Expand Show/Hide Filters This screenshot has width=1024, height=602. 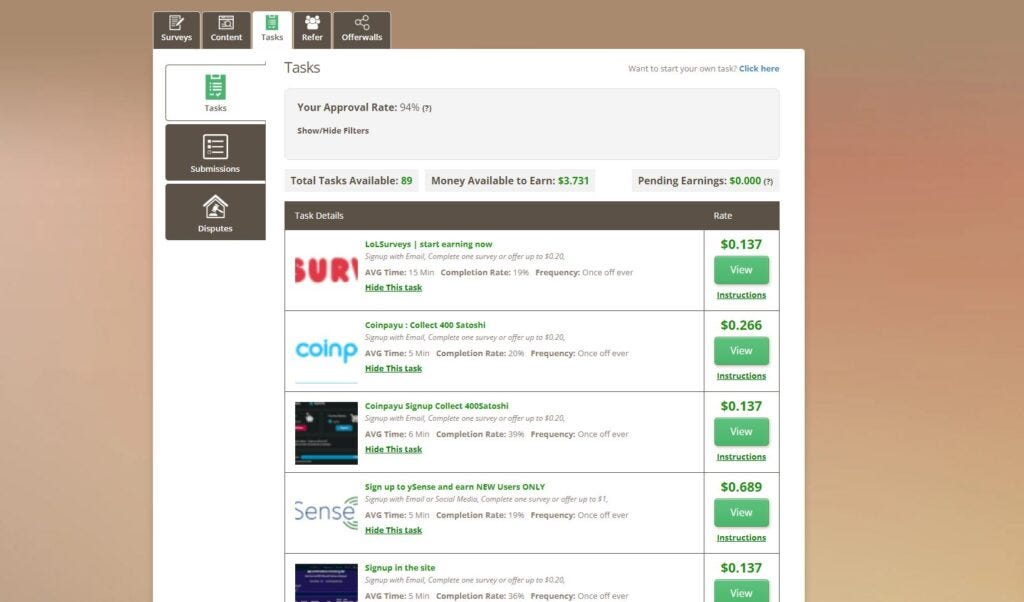pyautogui.click(x=333, y=131)
